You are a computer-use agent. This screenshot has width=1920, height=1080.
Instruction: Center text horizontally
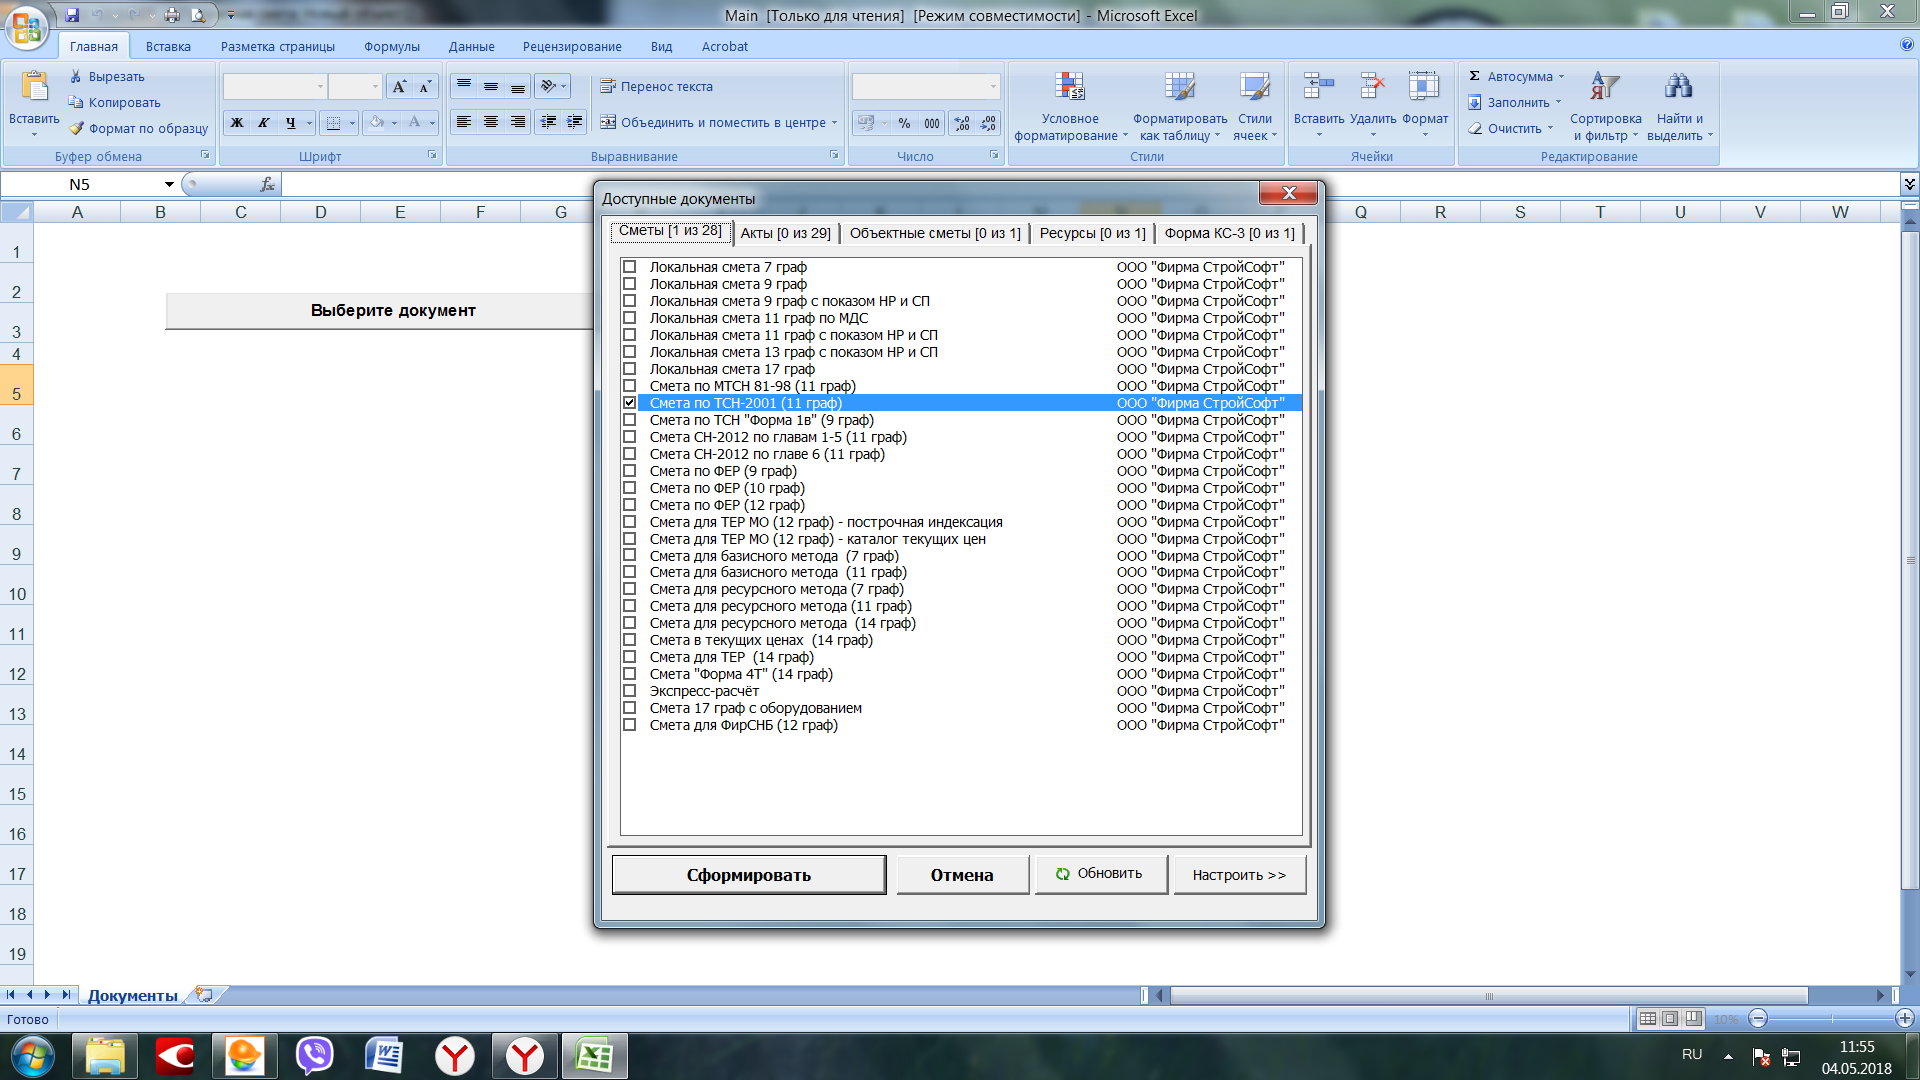pyautogui.click(x=491, y=122)
